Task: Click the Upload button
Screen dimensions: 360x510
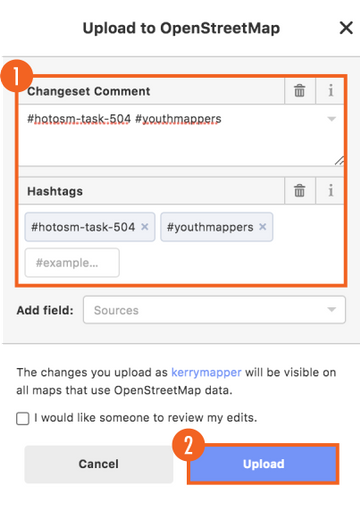Action: pyautogui.click(x=263, y=464)
